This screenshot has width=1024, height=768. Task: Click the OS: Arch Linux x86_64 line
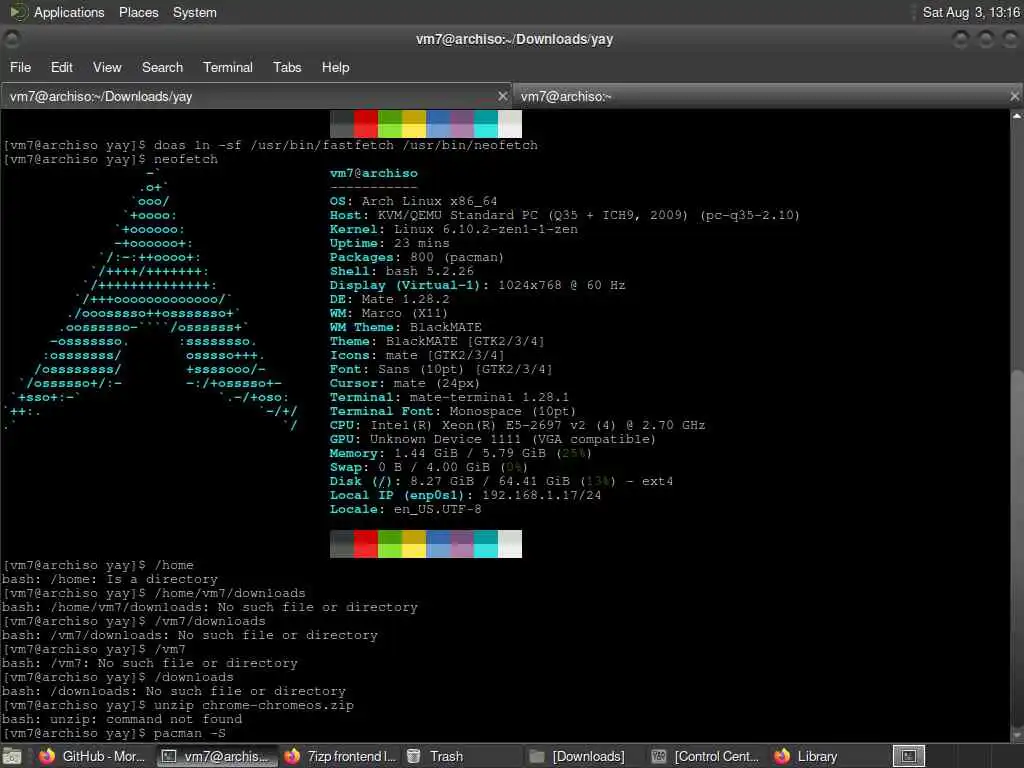(413, 201)
